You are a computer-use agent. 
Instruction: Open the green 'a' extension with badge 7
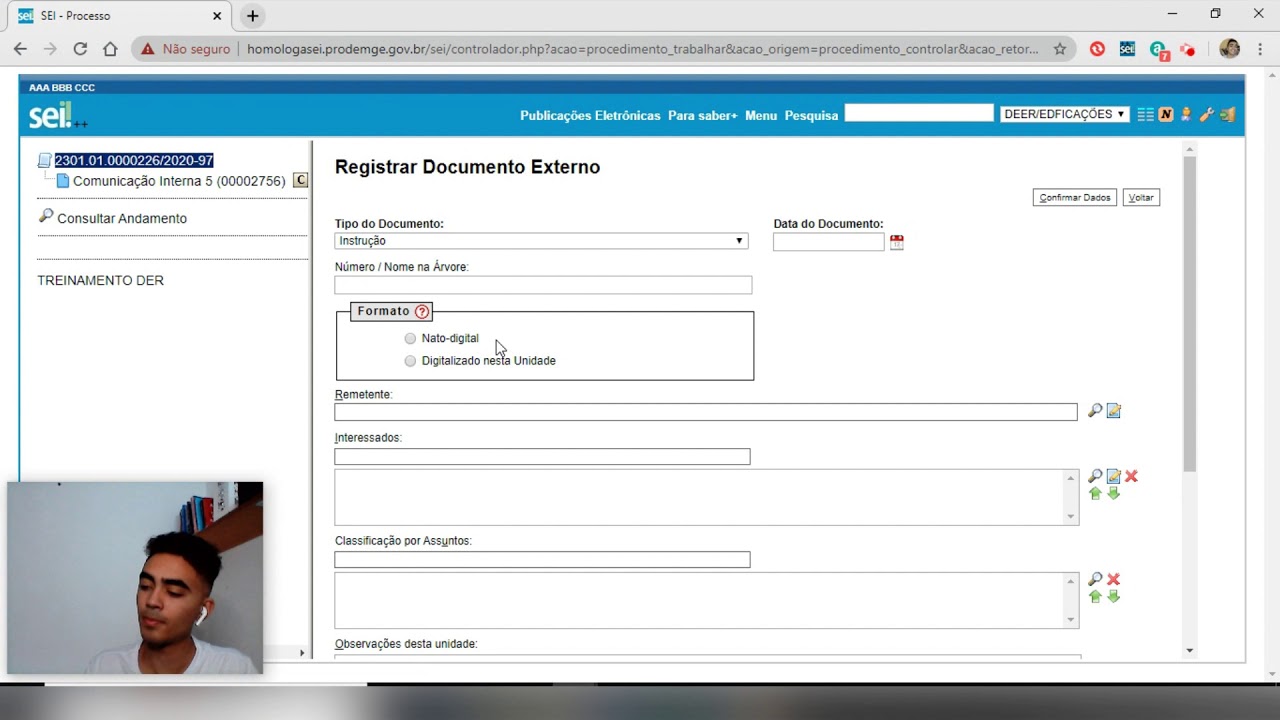point(1158,50)
